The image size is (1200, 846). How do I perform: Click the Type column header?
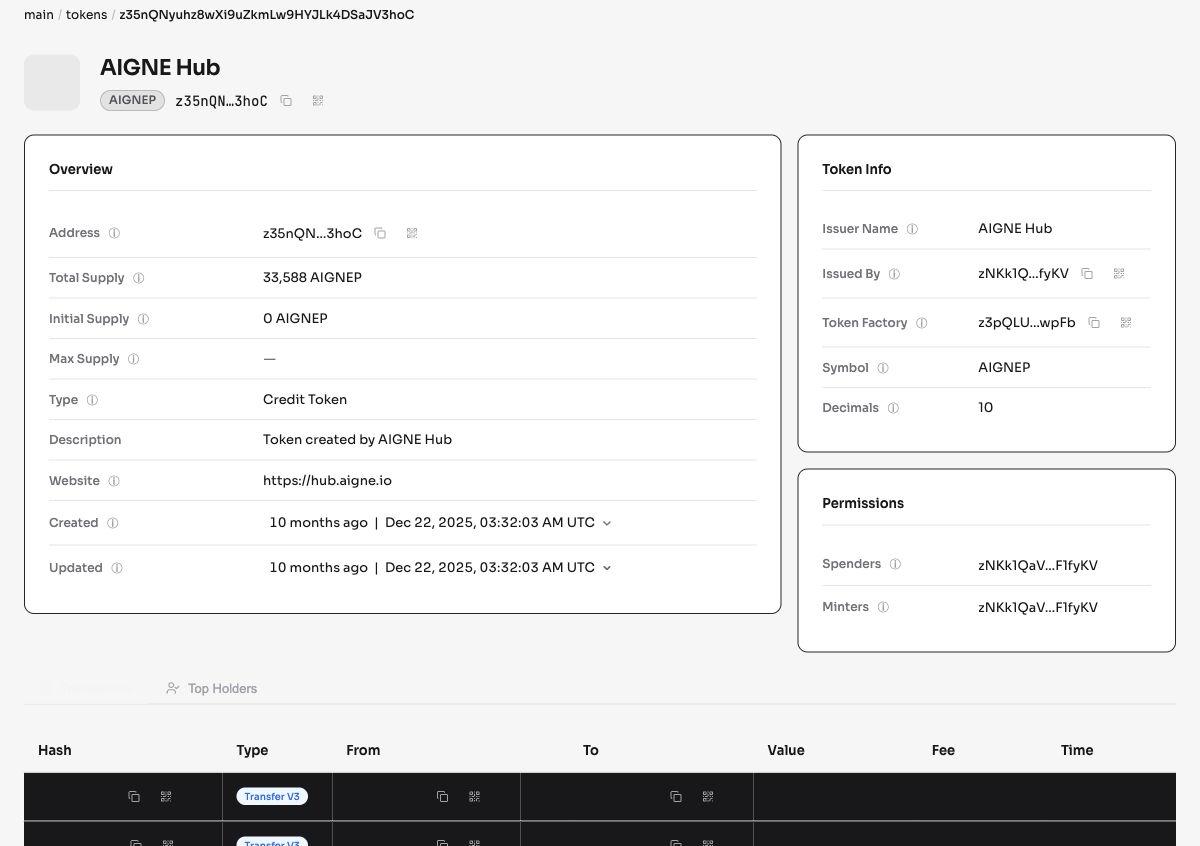tap(252, 750)
